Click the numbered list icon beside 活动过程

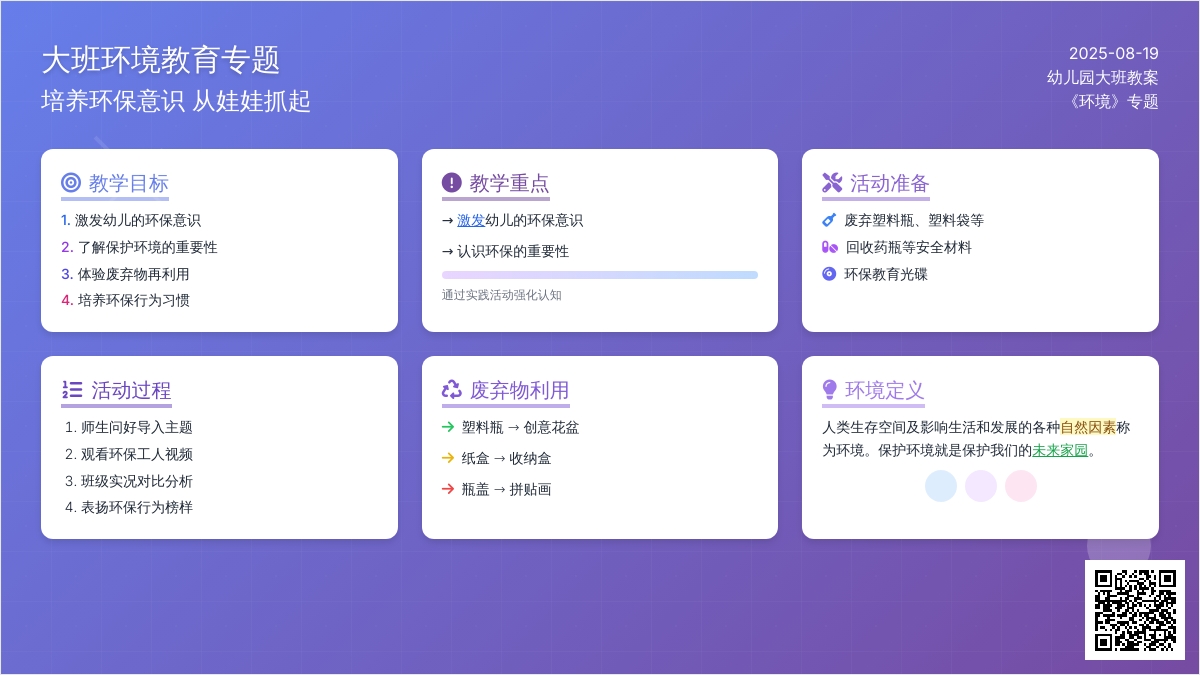[71, 390]
